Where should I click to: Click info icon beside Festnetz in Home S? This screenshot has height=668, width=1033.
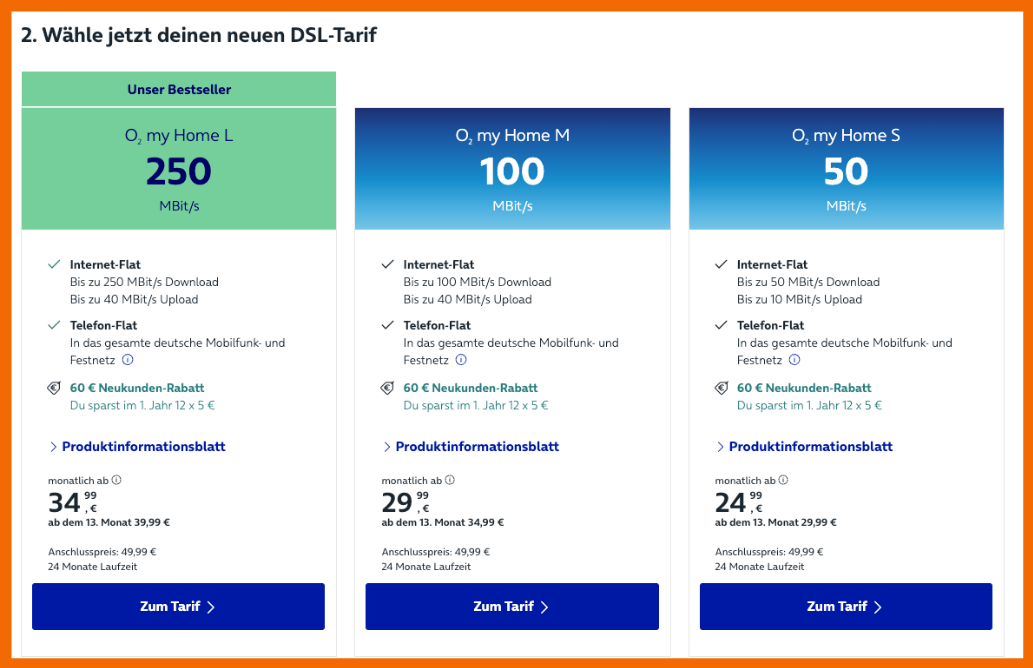coord(795,360)
